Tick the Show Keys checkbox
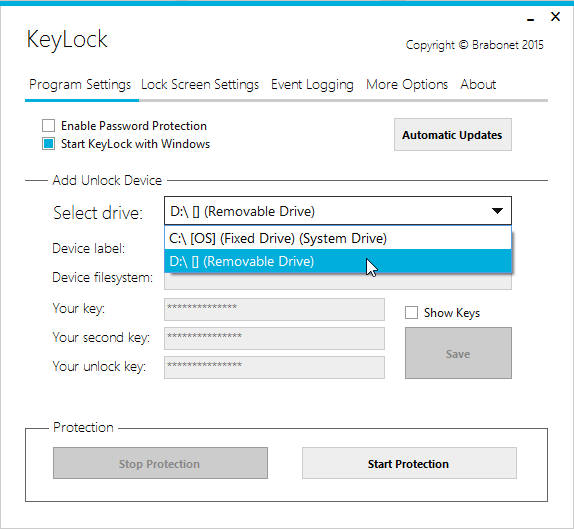574x529 pixels. [x=411, y=313]
